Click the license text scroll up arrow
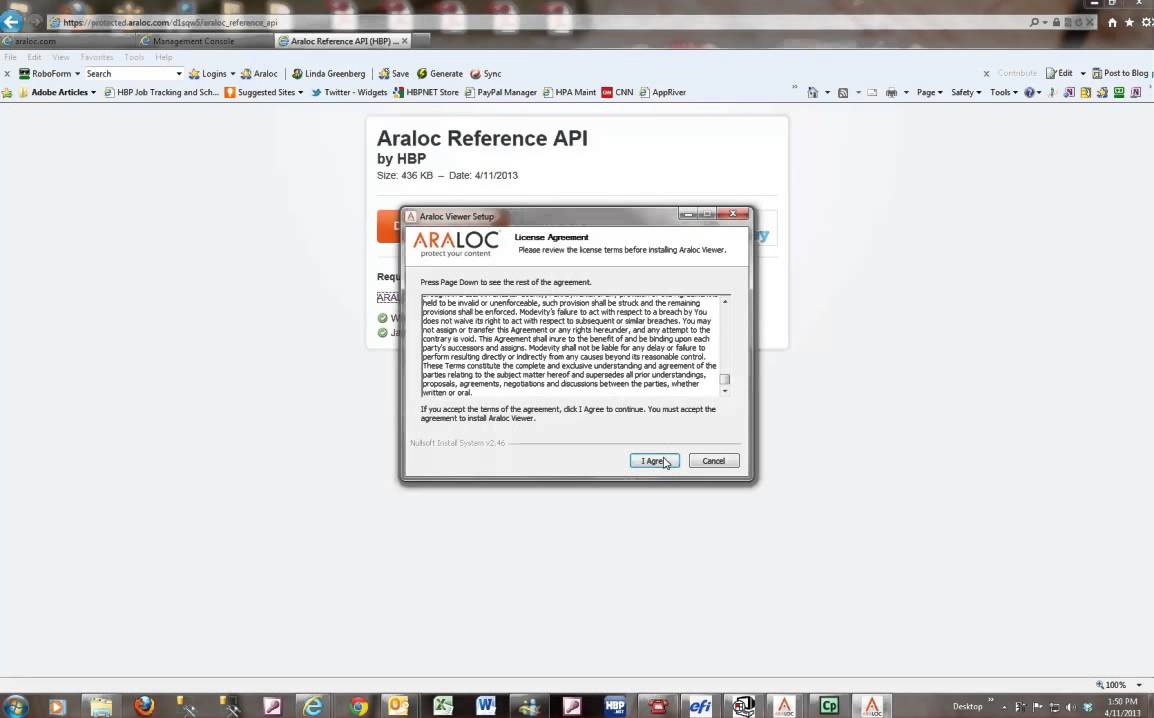Image resolution: width=1154 pixels, height=718 pixels. tap(725, 302)
